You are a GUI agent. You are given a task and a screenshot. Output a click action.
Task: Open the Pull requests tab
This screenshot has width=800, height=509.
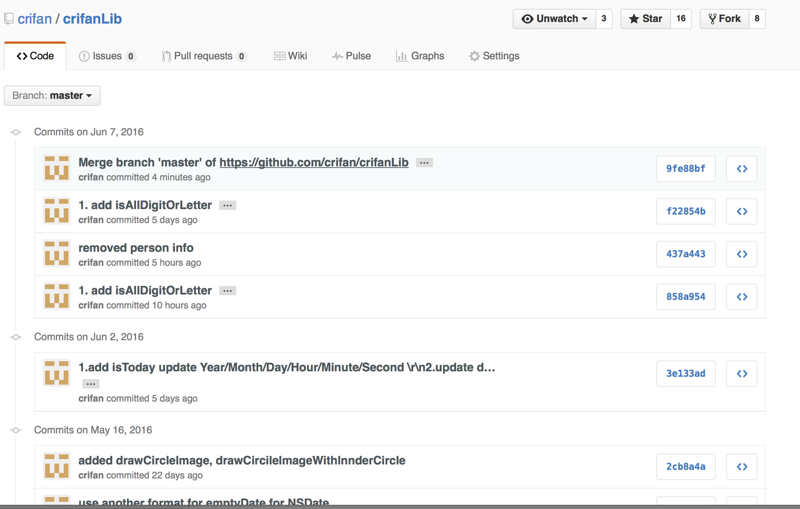click(203, 56)
